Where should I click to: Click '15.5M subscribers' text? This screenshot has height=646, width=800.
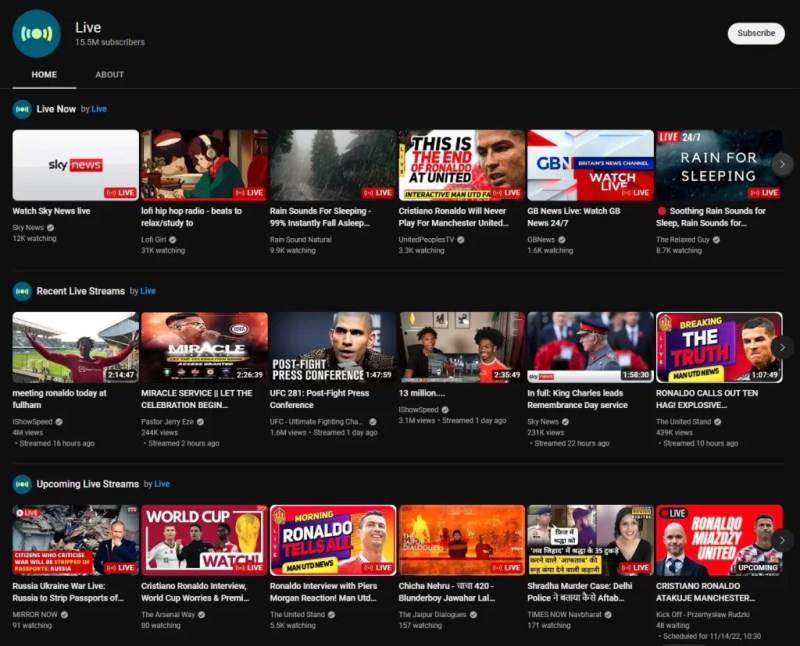110,42
